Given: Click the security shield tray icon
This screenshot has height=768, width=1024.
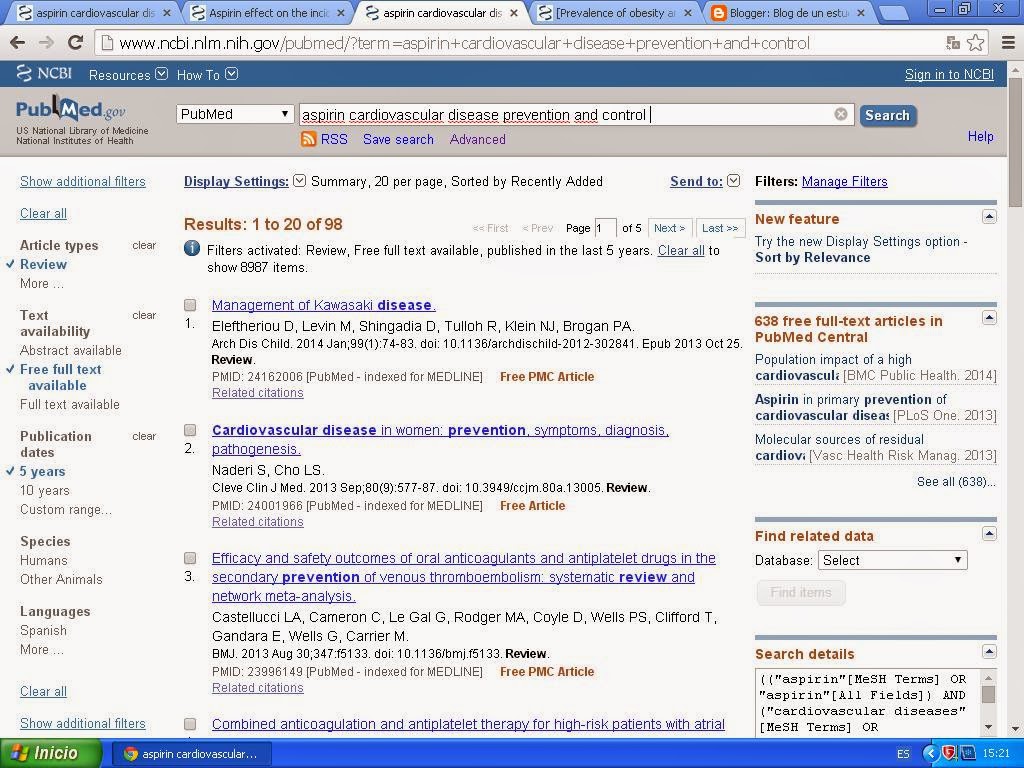Looking at the screenshot, I should click(950, 753).
